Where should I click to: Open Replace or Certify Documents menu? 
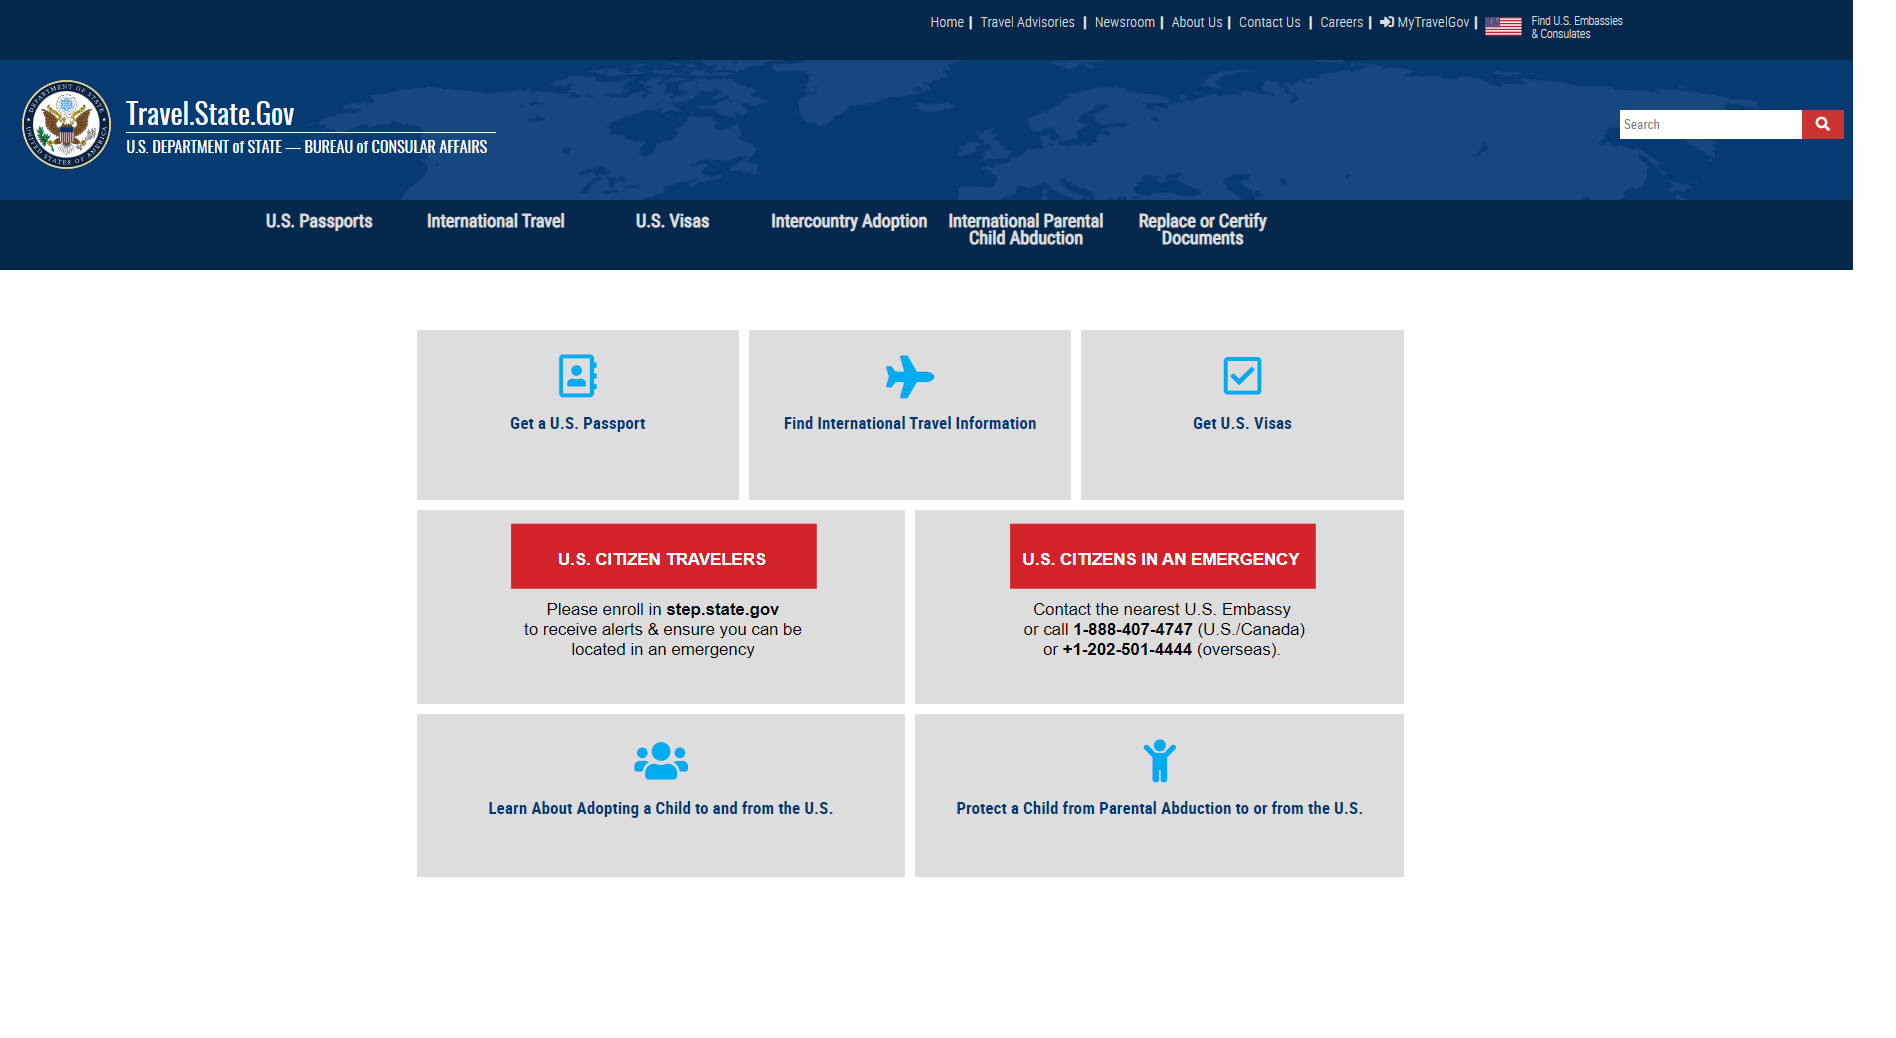tap(1202, 229)
